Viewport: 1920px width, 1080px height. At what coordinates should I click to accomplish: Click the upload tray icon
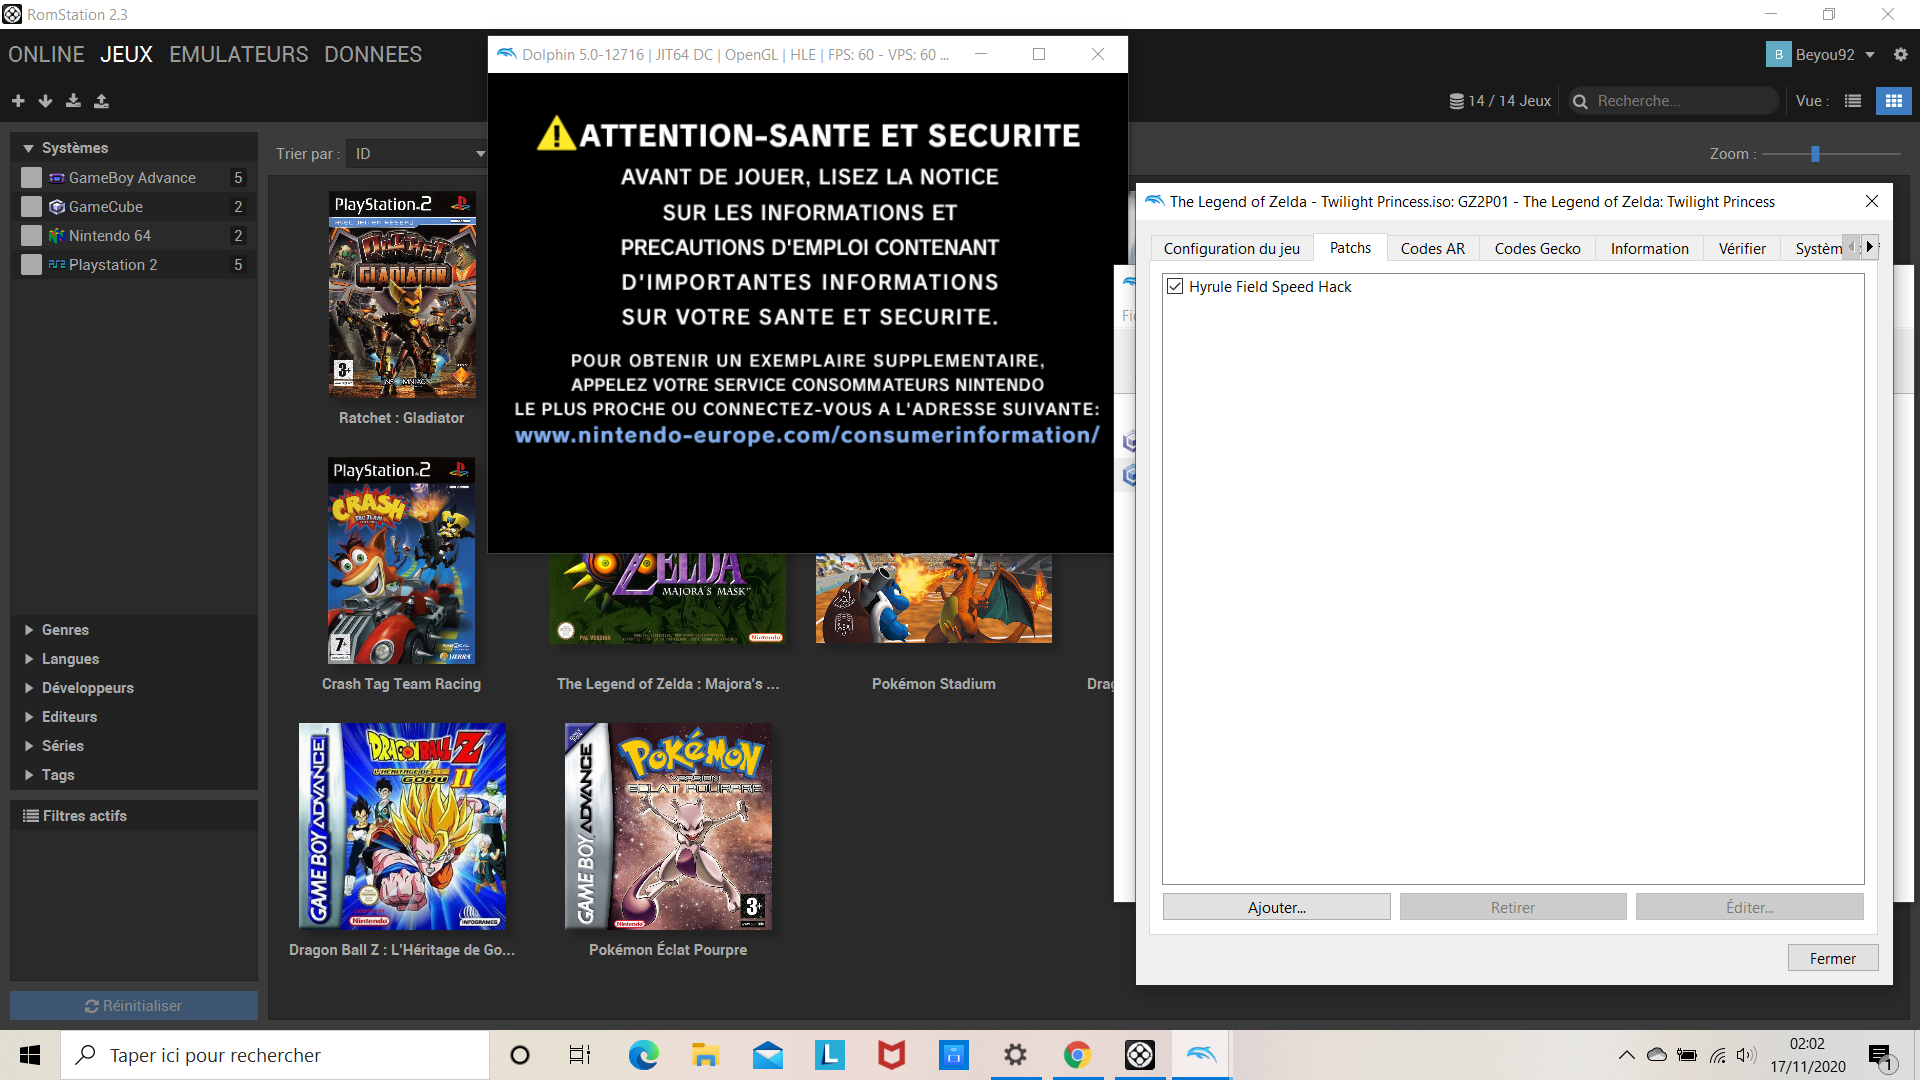pos(101,101)
